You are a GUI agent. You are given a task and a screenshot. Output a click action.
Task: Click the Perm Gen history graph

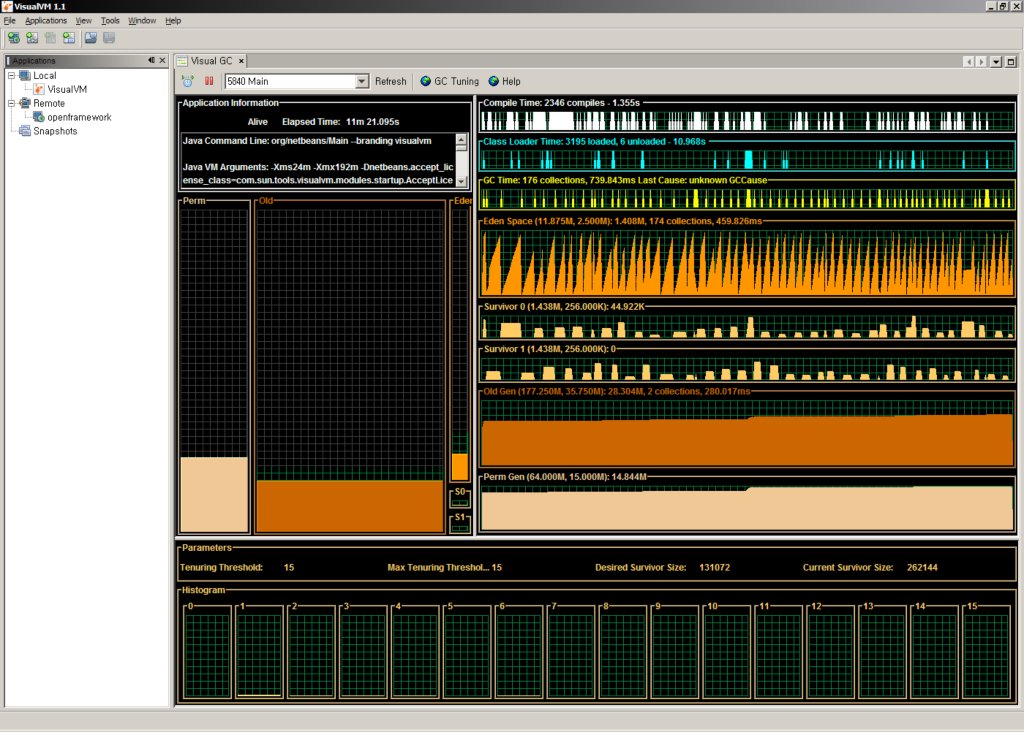(747, 508)
